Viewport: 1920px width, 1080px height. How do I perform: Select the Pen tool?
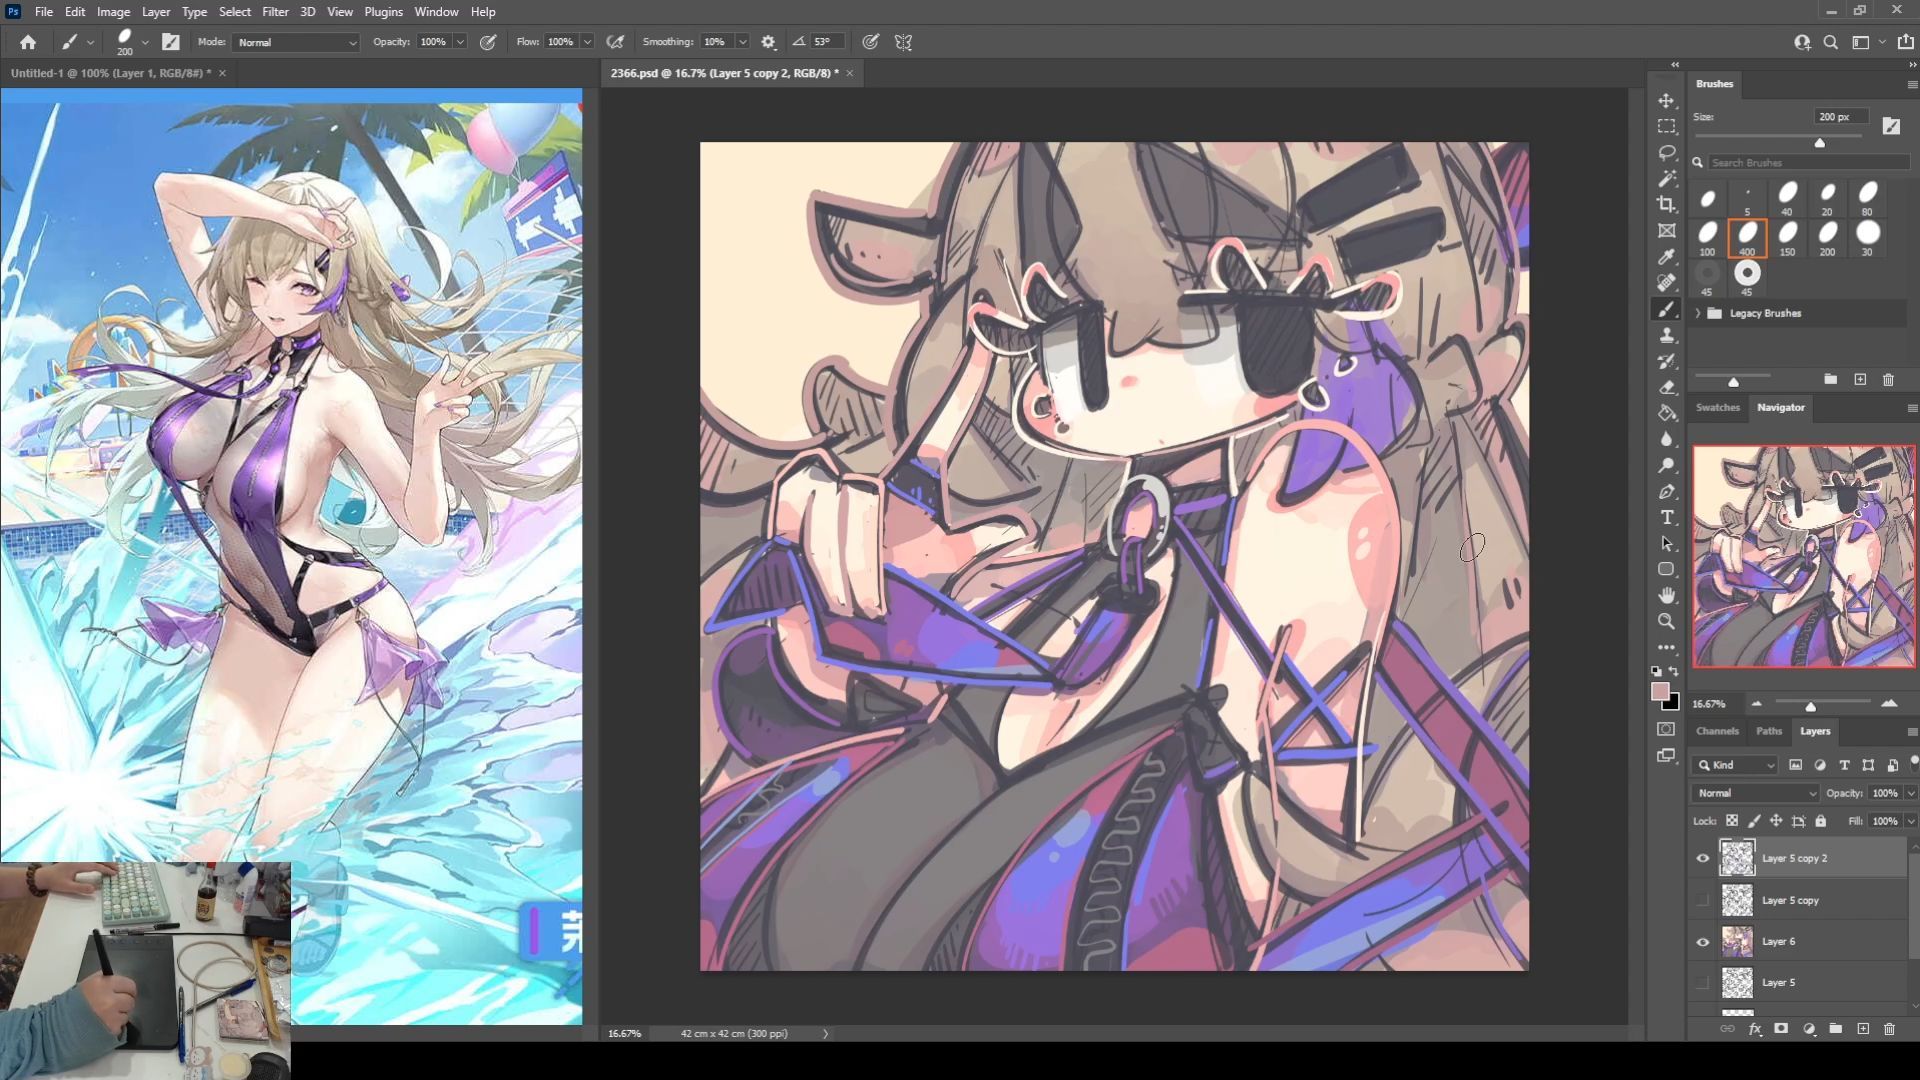(x=1666, y=492)
